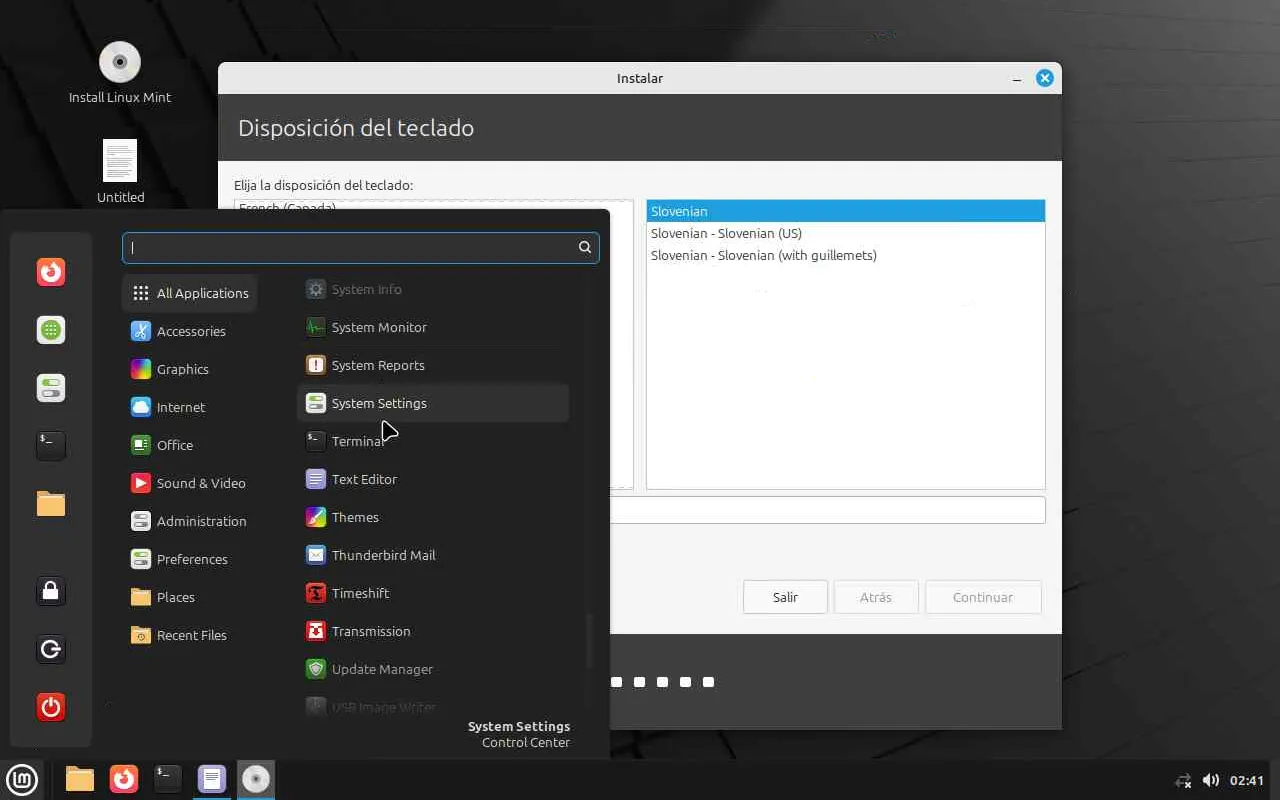This screenshot has width=1280, height=800.
Task: Show Recent Files in the menu
Action: click(x=190, y=635)
